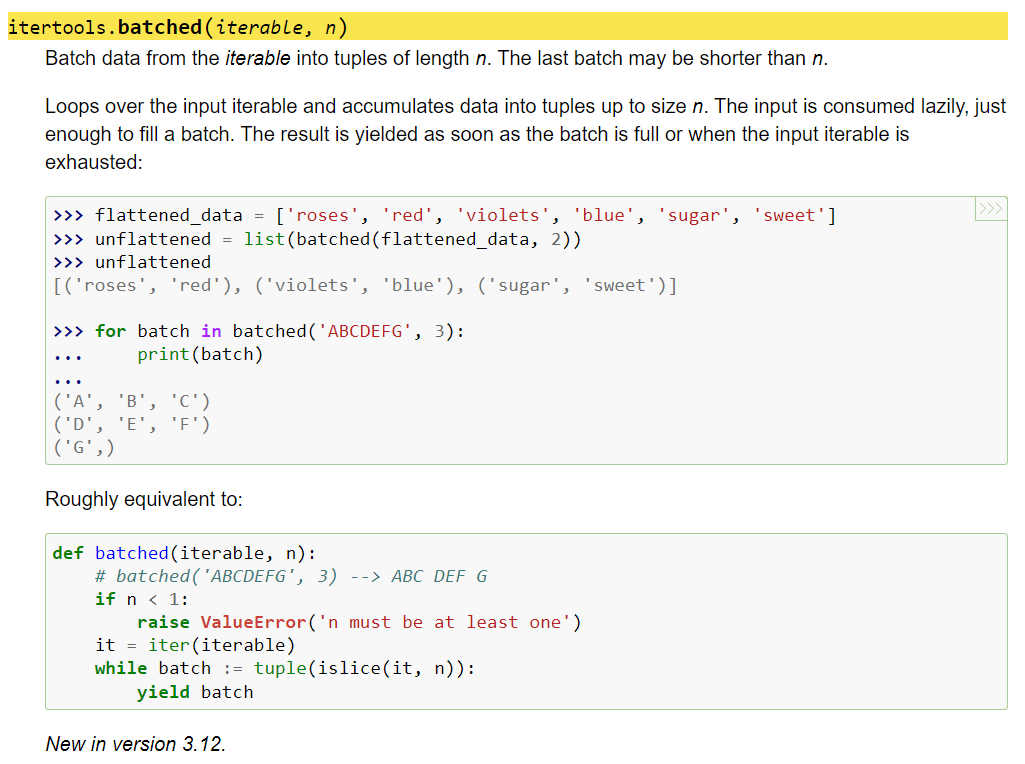
Task: Click the 'n' parameter in the signature
Action: pyautogui.click(x=330, y=27)
